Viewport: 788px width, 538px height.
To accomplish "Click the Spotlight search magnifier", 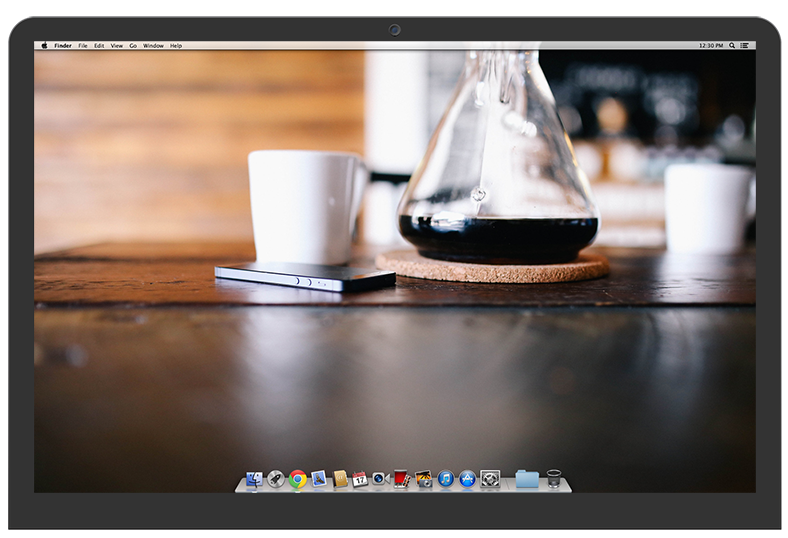I will 732,46.
